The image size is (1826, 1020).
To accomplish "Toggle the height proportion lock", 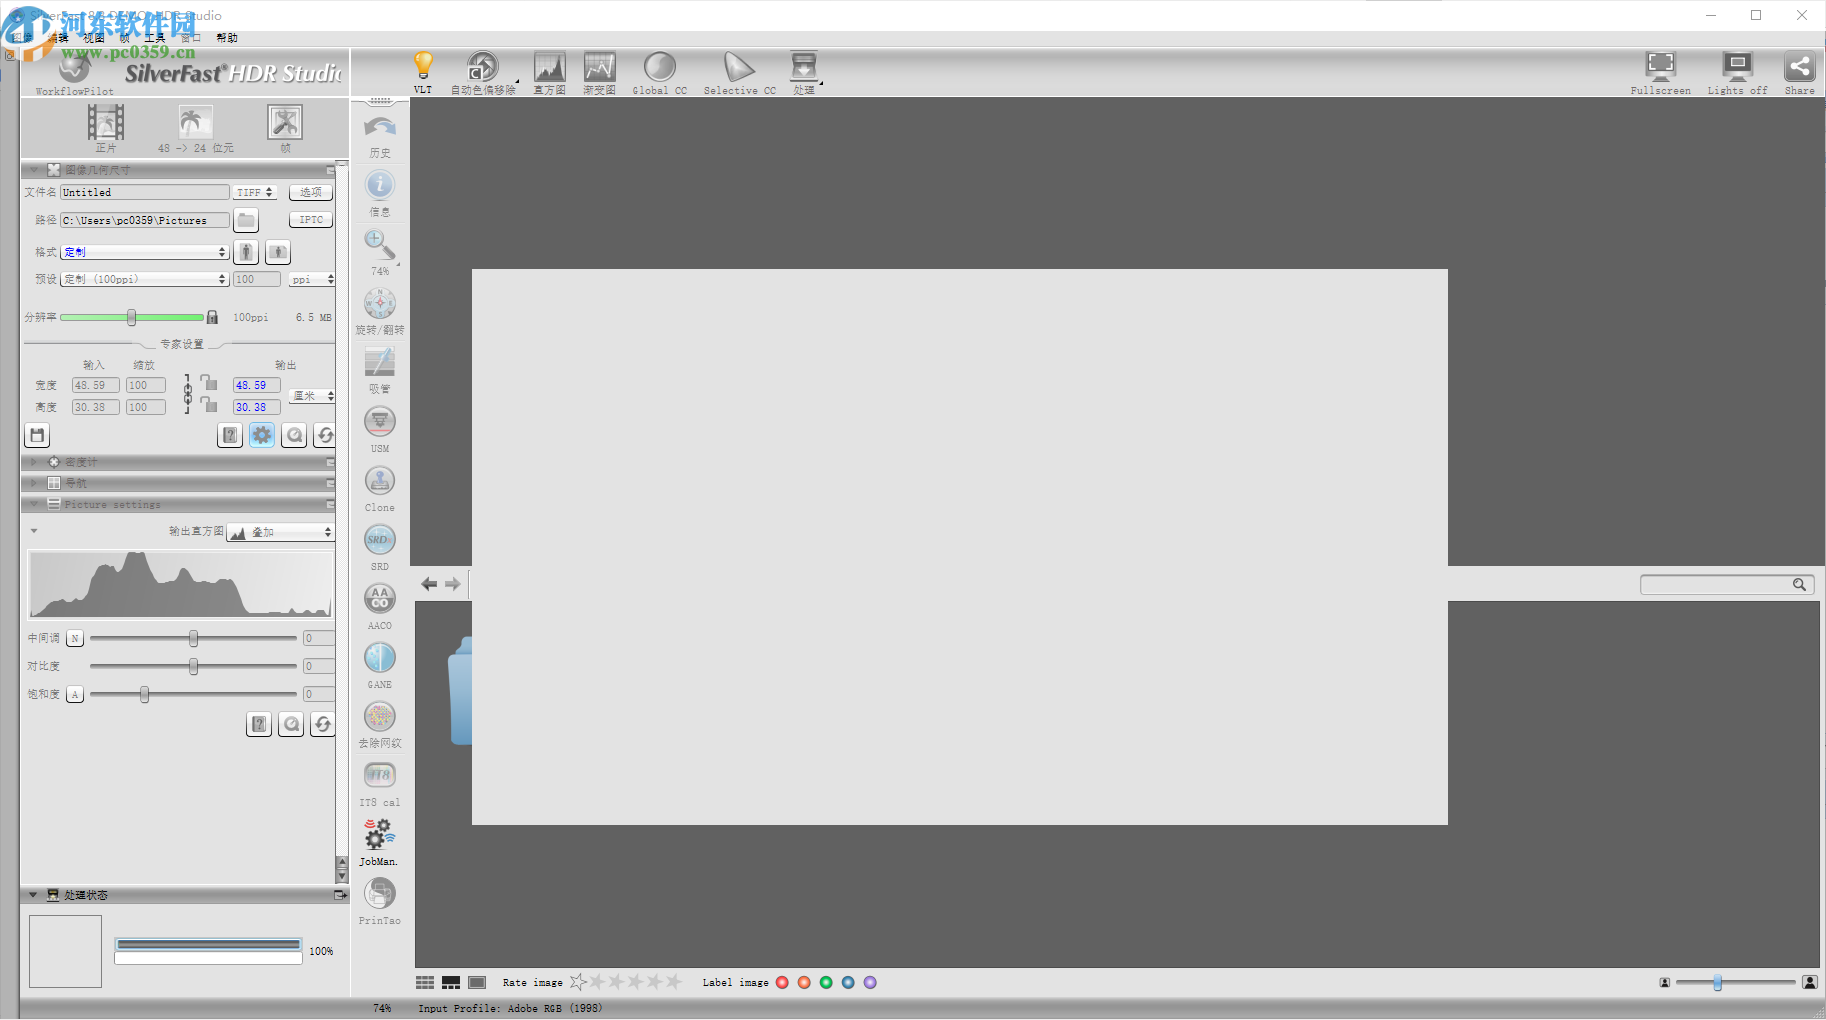I will point(209,404).
